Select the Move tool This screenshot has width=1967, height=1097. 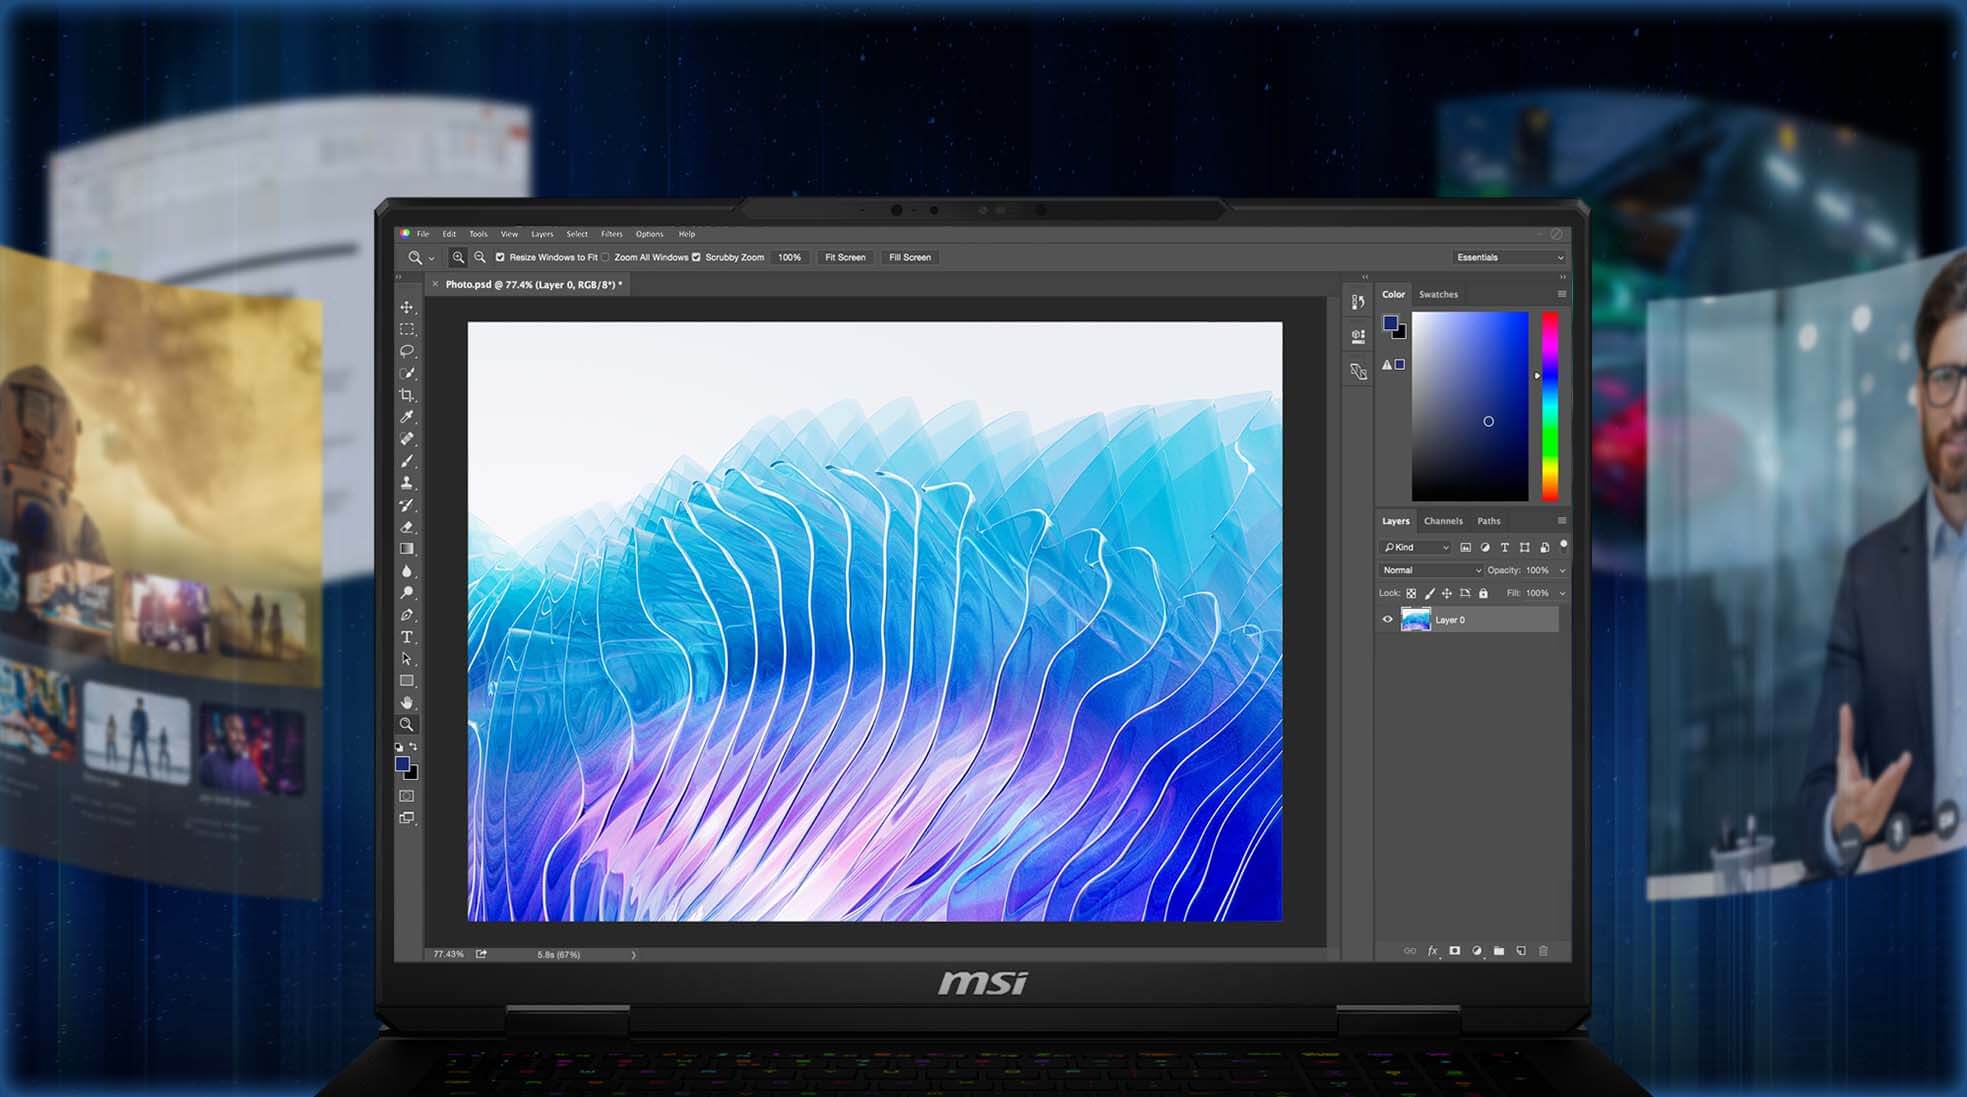407,307
